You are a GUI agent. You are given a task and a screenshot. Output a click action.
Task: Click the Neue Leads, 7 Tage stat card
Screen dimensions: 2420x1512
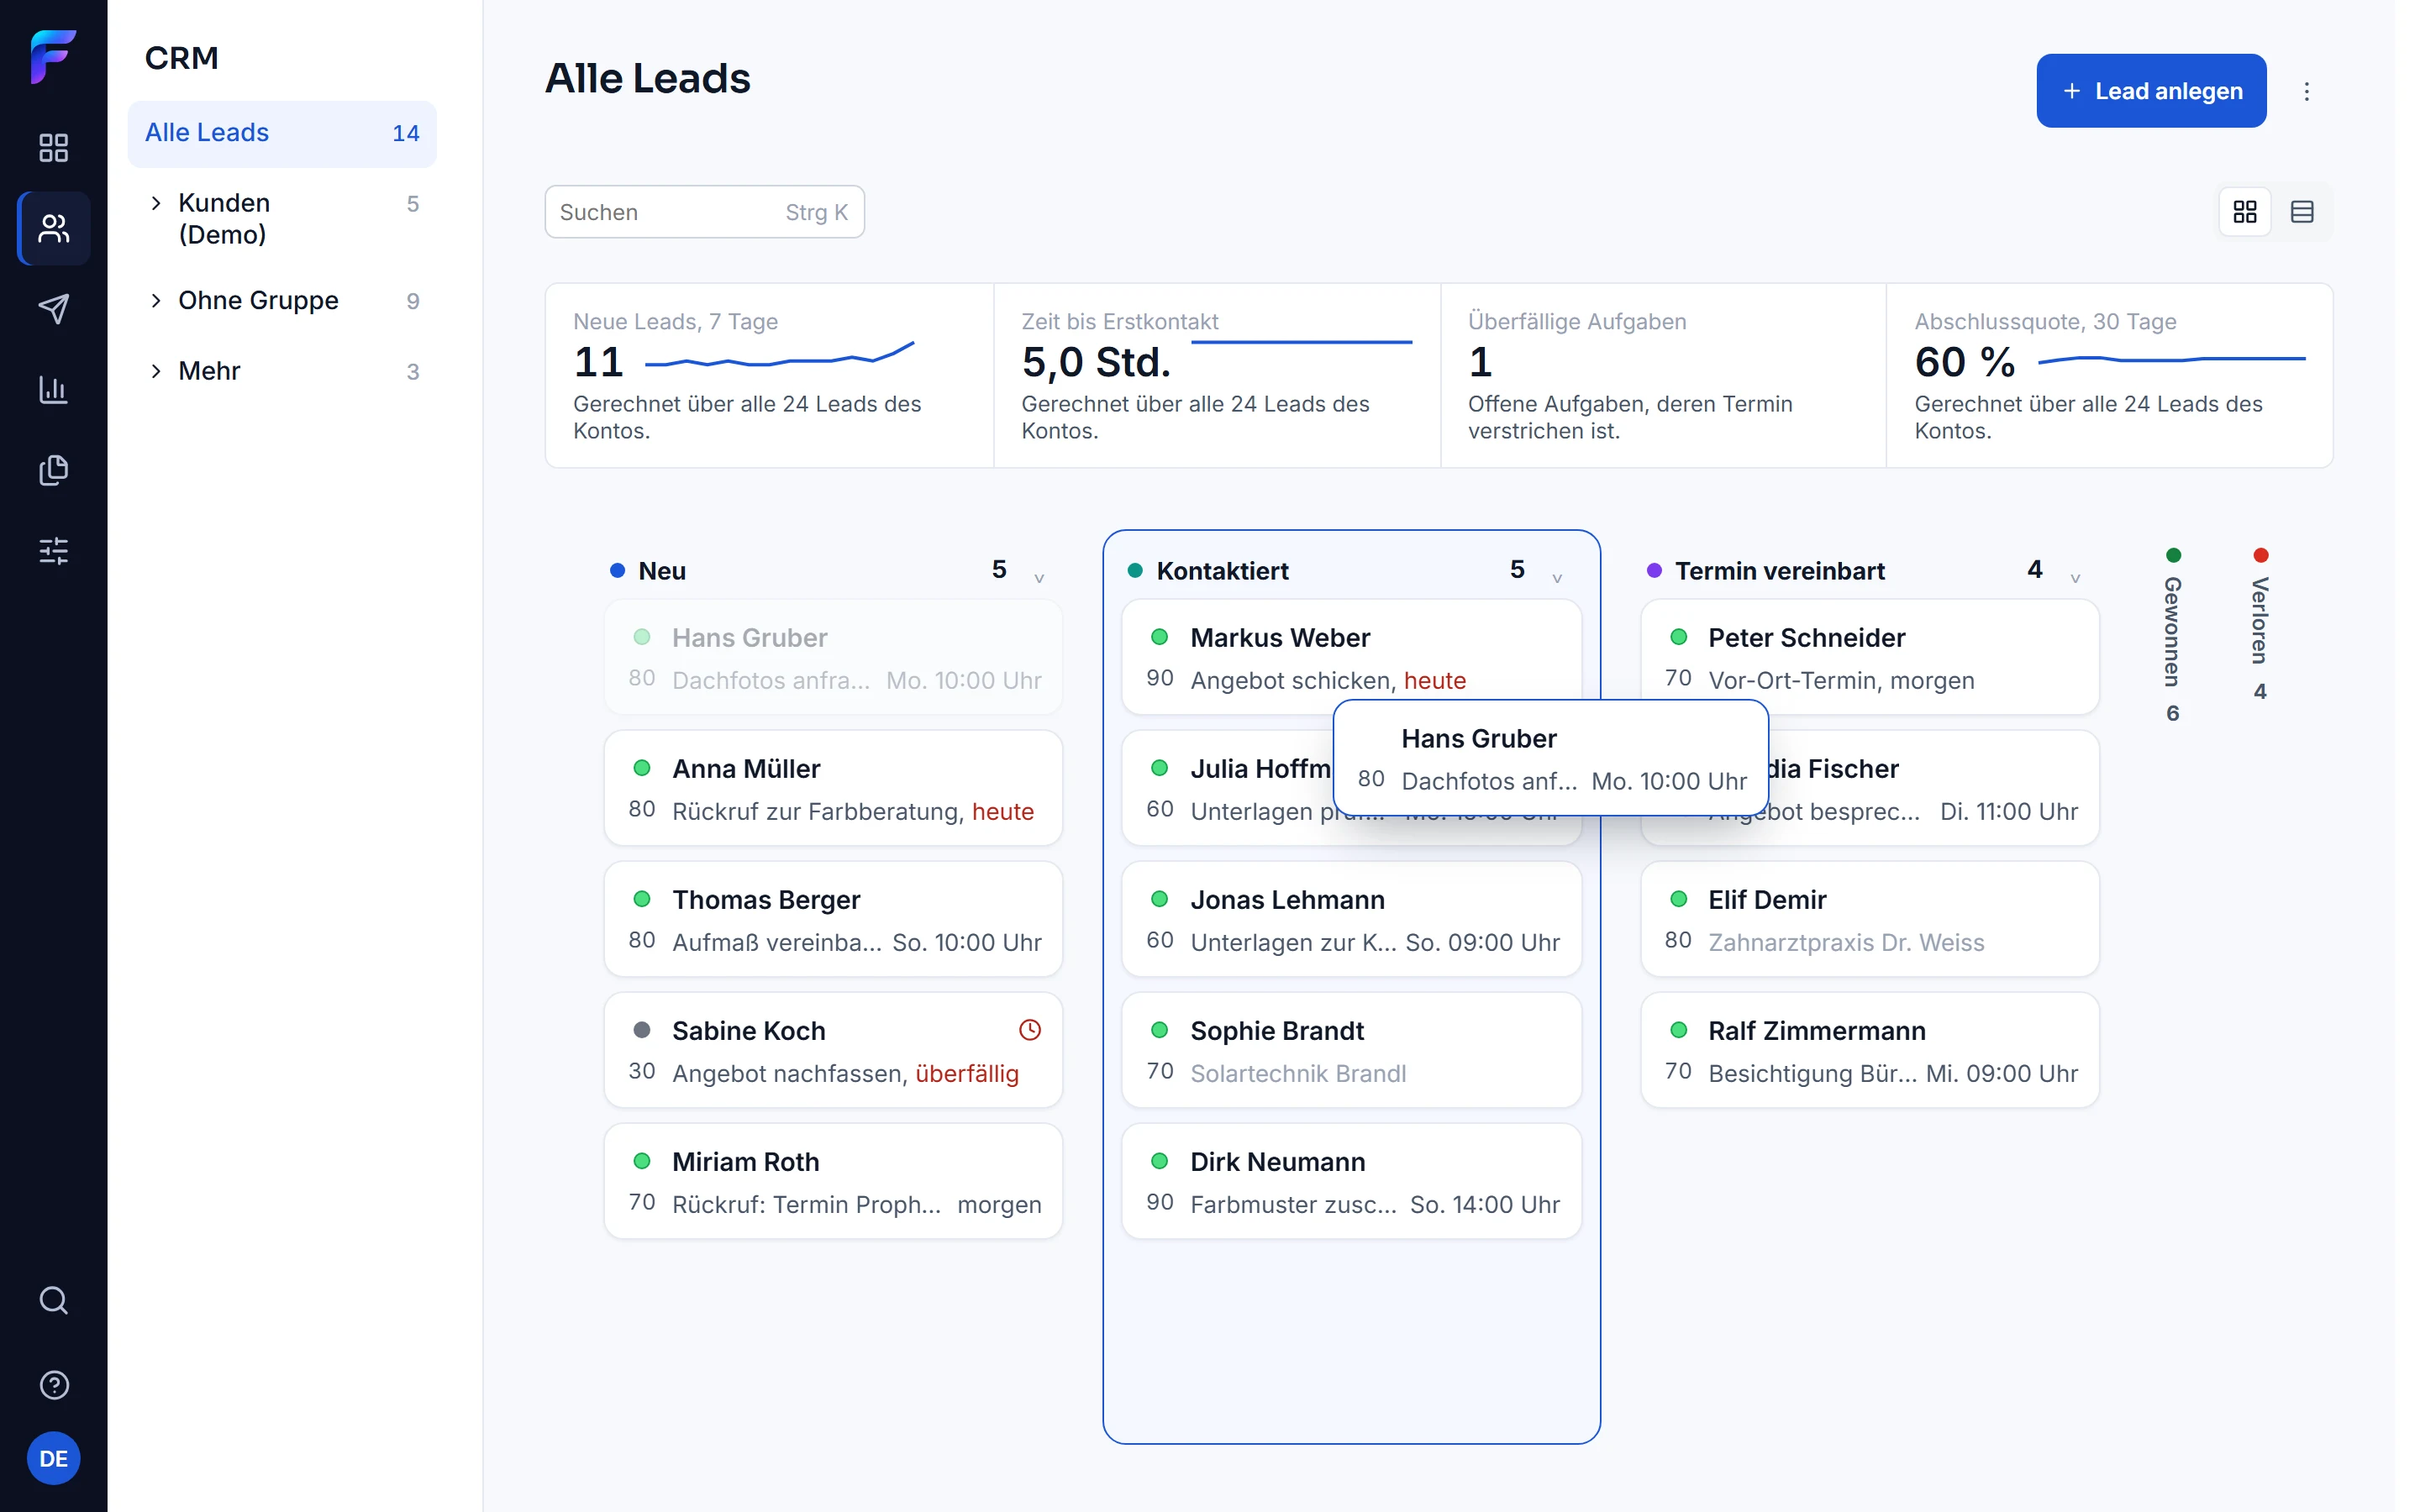[769, 376]
